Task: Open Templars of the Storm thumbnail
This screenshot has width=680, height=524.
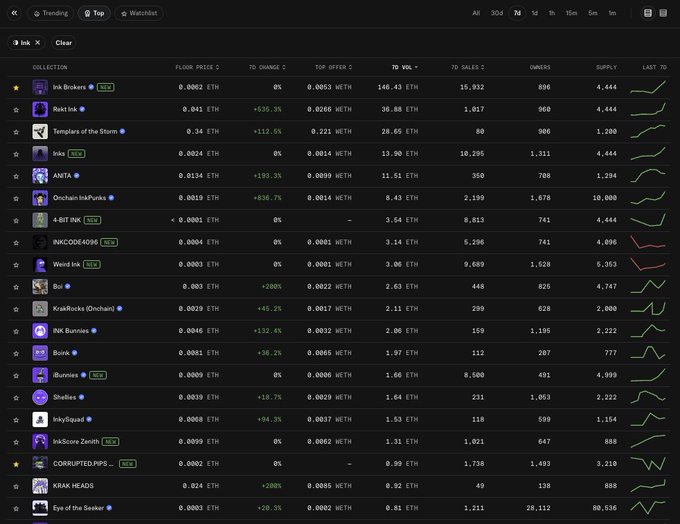Action: tap(40, 131)
